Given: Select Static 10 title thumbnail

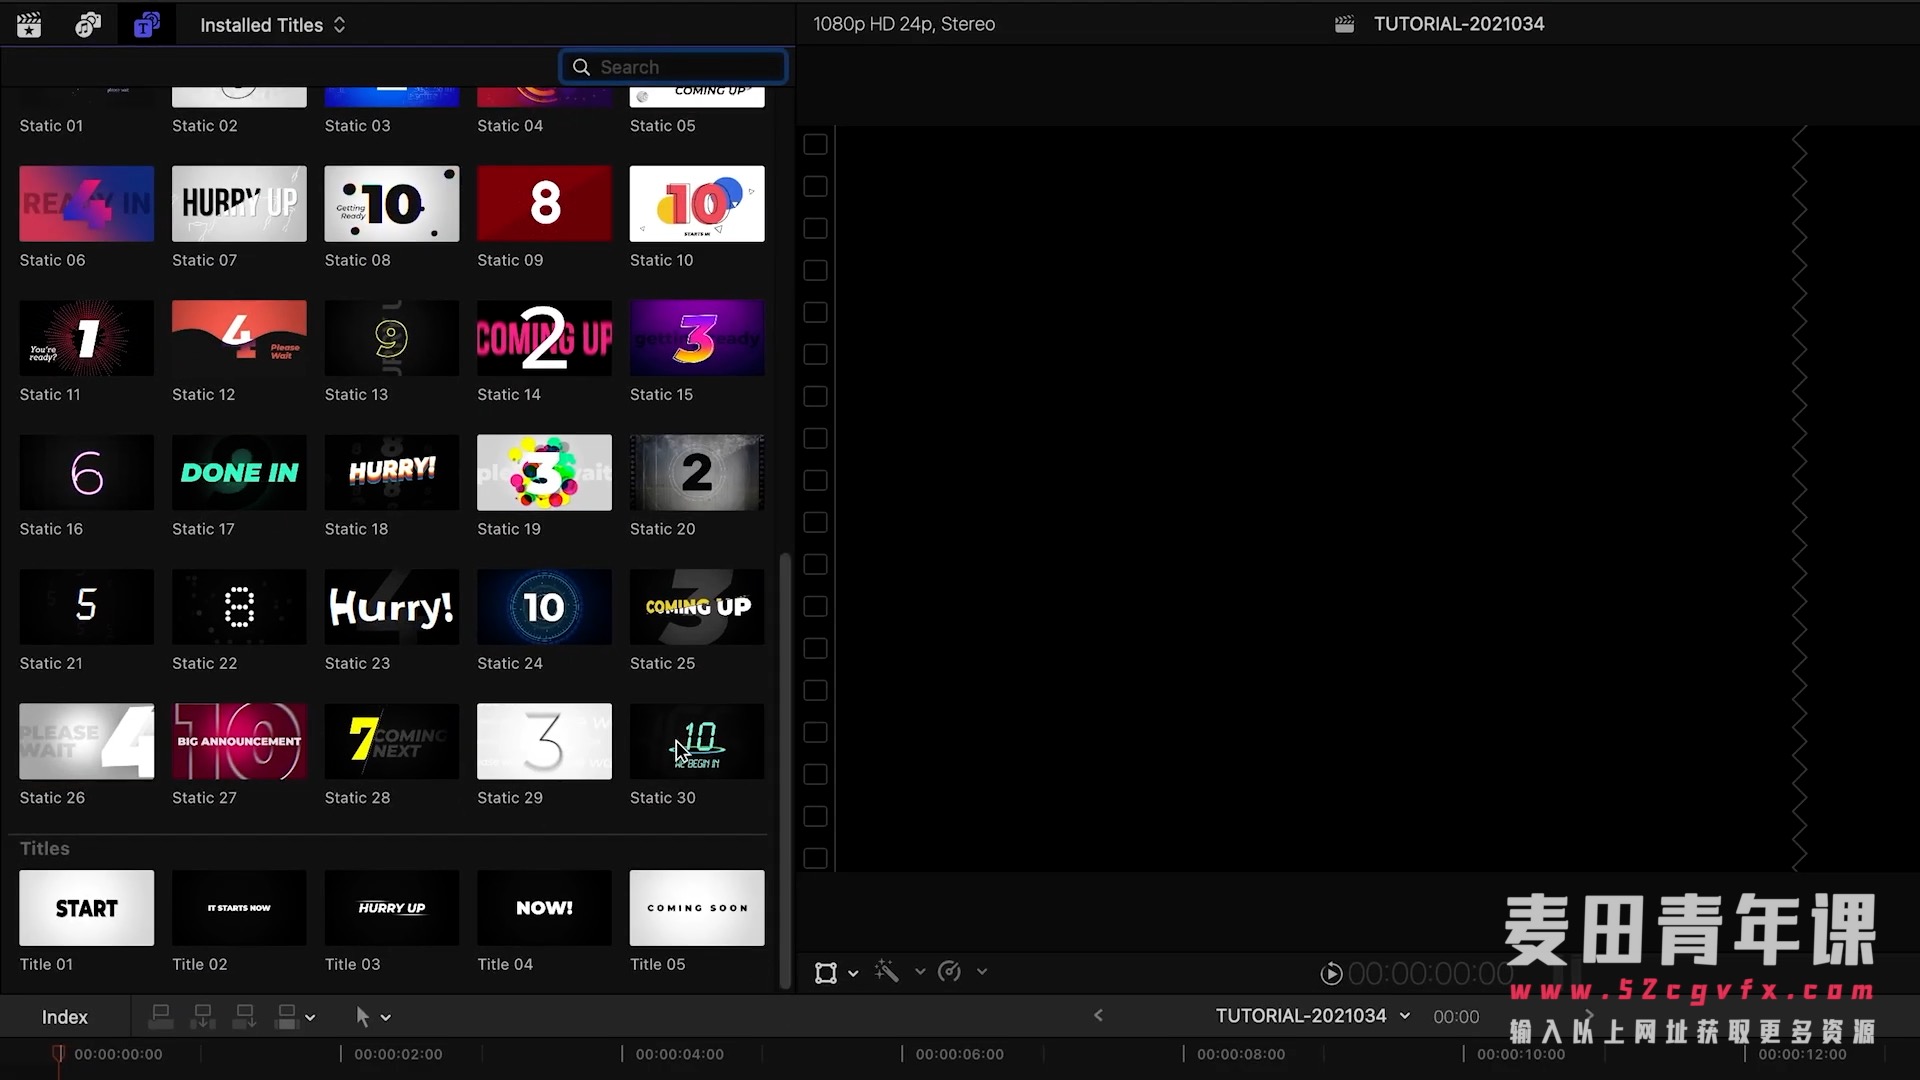Looking at the screenshot, I should (697, 204).
